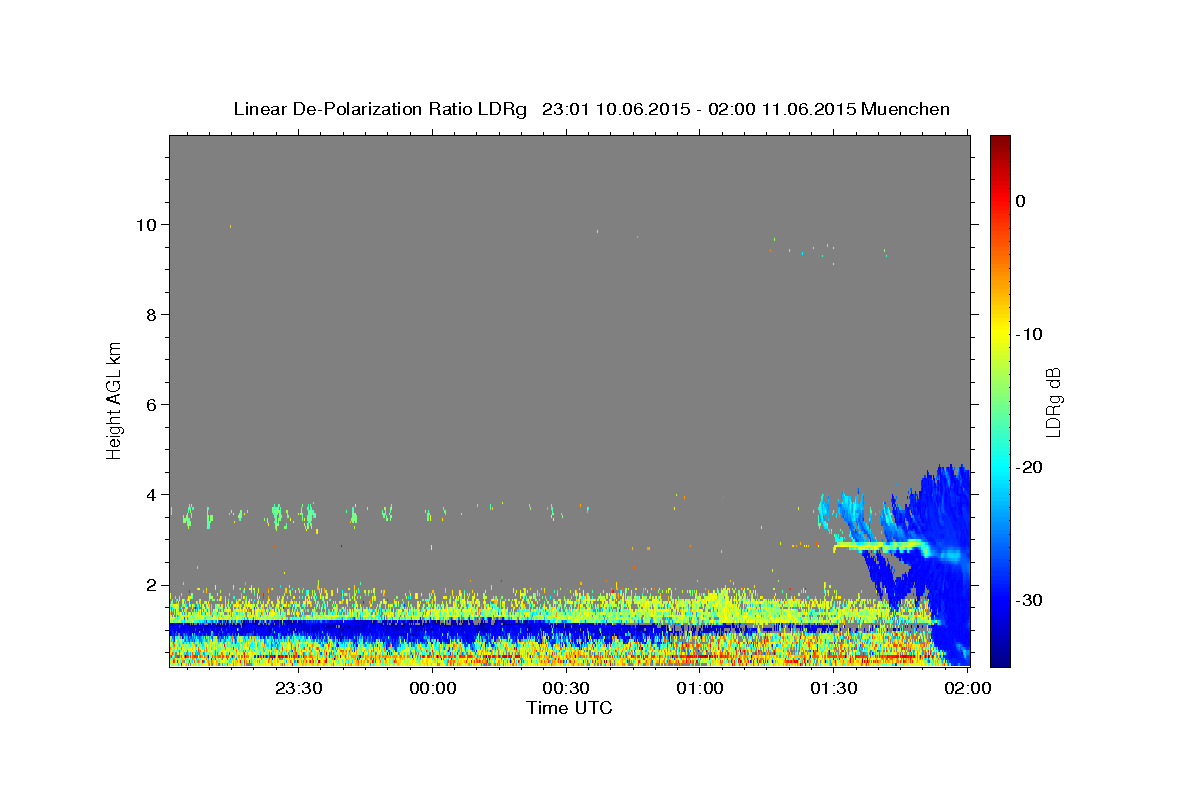Click the colorbar value label -30

(x=1028, y=600)
